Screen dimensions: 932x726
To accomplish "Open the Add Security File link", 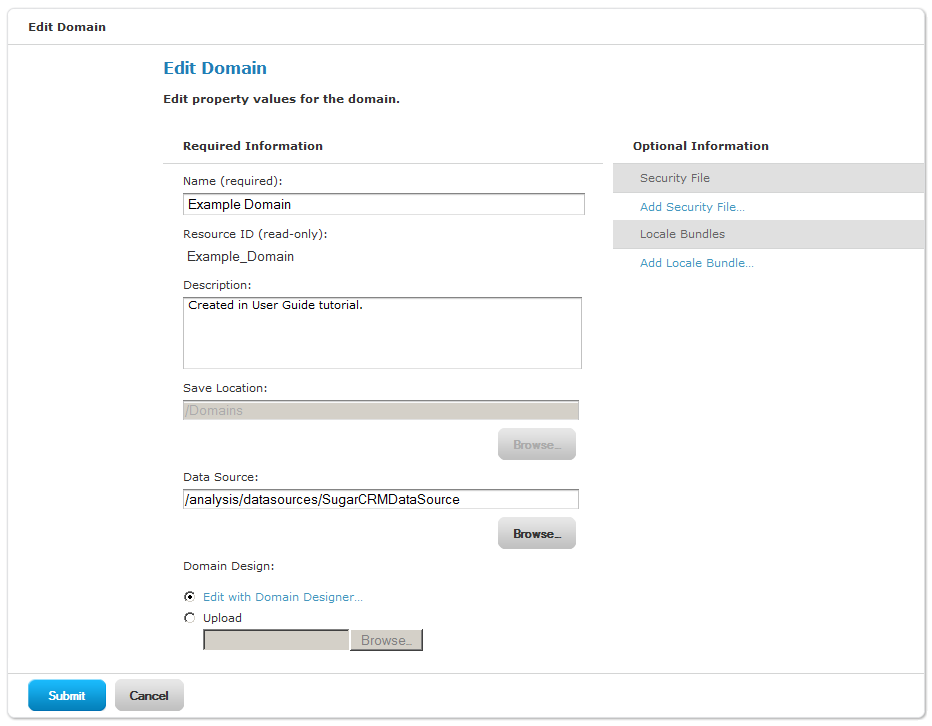I will point(692,207).
